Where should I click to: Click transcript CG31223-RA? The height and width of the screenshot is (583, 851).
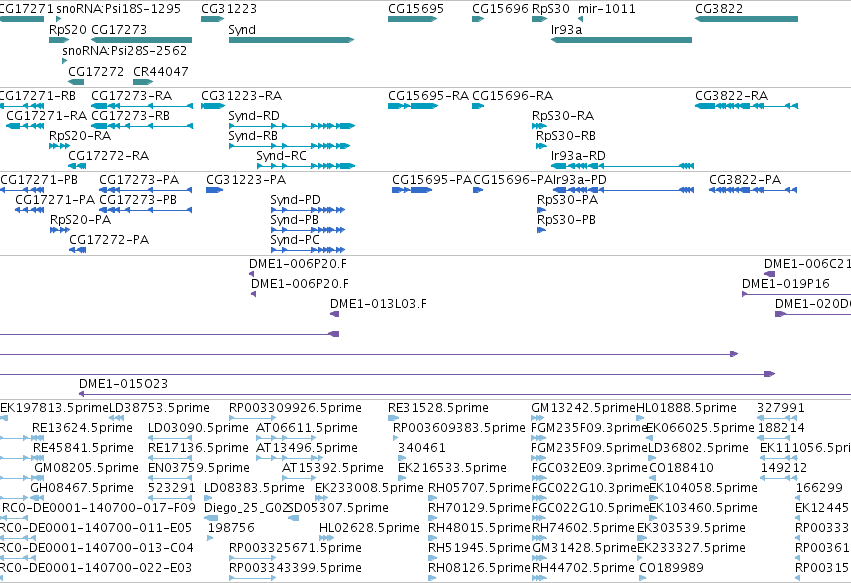pos(213,106)
